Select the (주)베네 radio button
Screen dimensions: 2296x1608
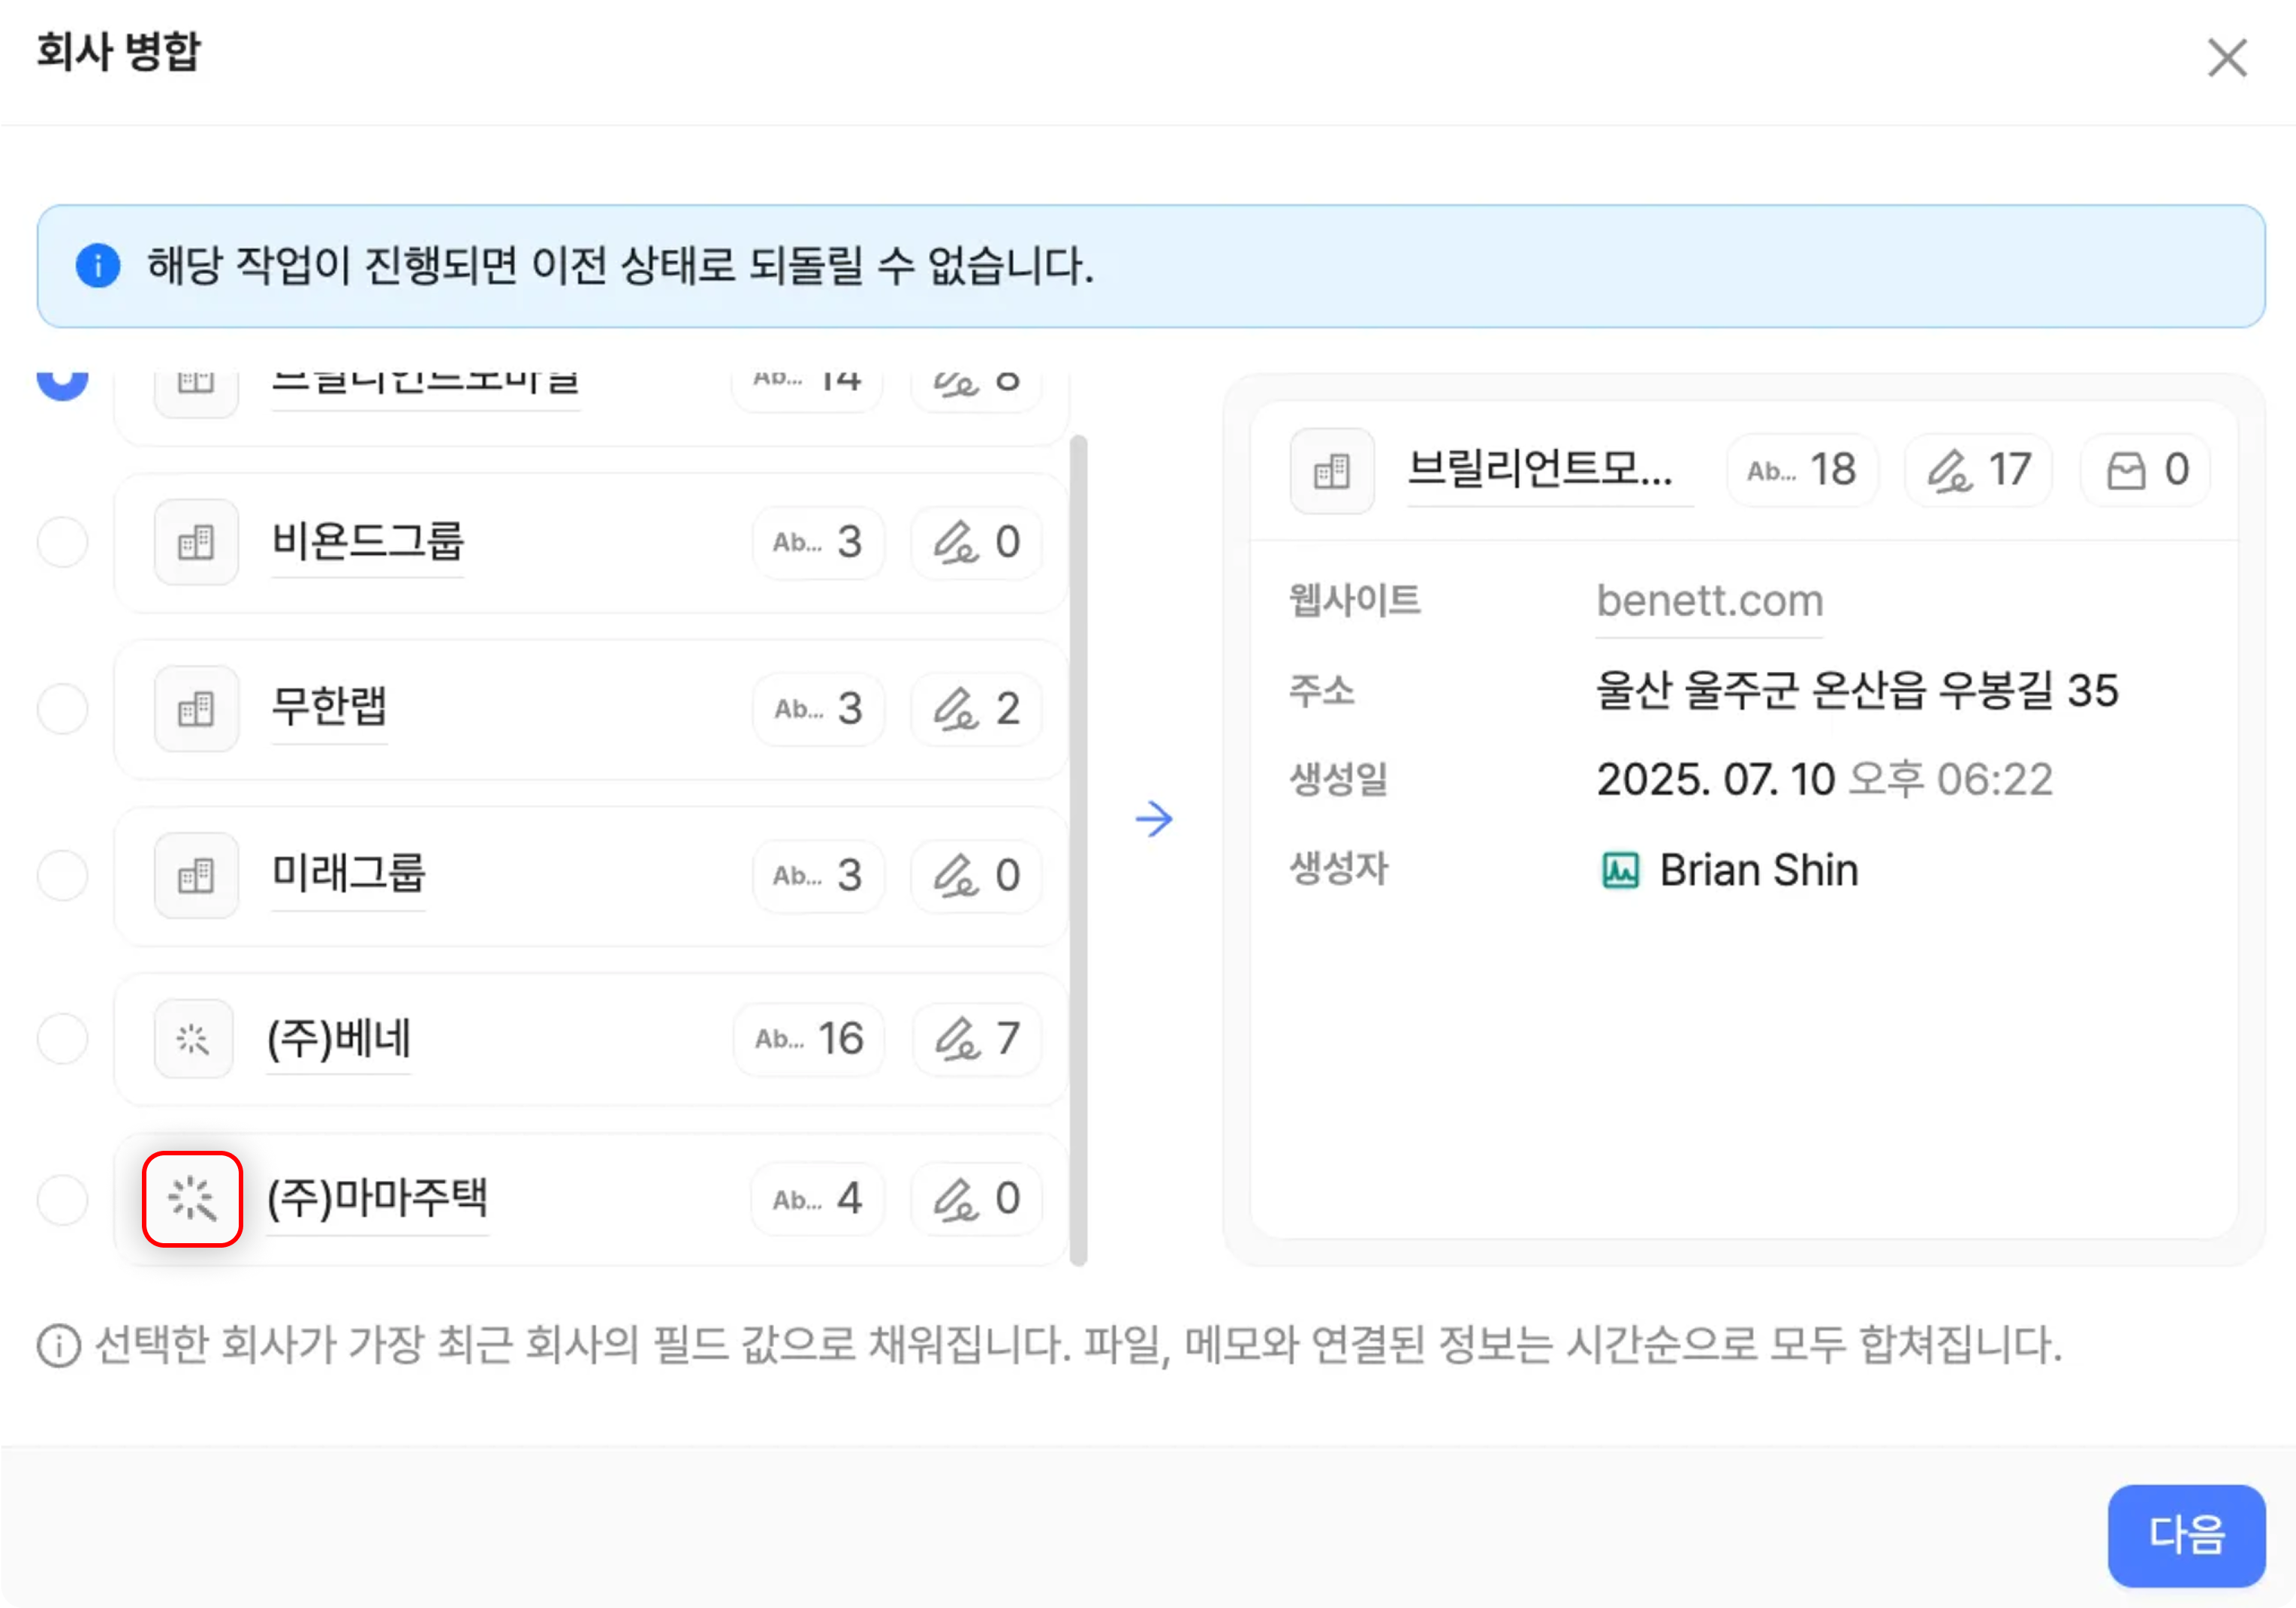point(63,1038)
